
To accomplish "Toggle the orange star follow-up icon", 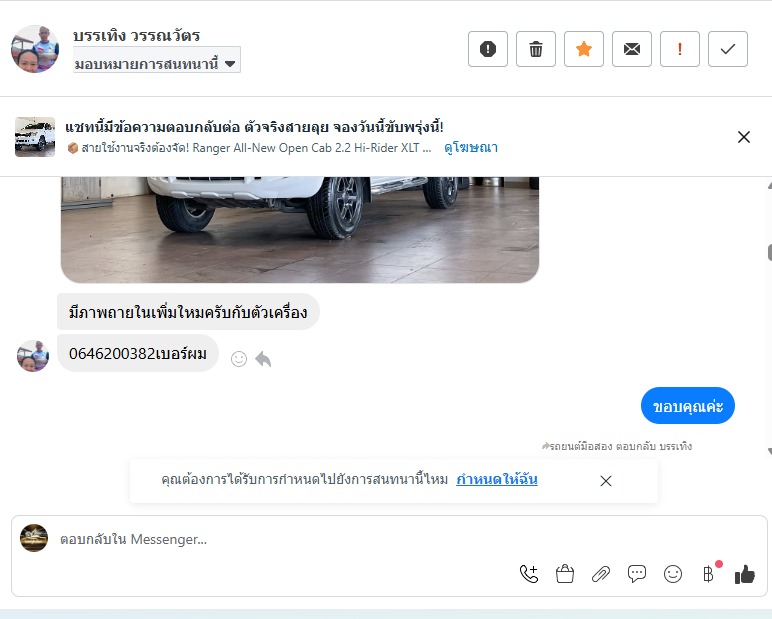I will pyautogui.click(x=583, y=49).
